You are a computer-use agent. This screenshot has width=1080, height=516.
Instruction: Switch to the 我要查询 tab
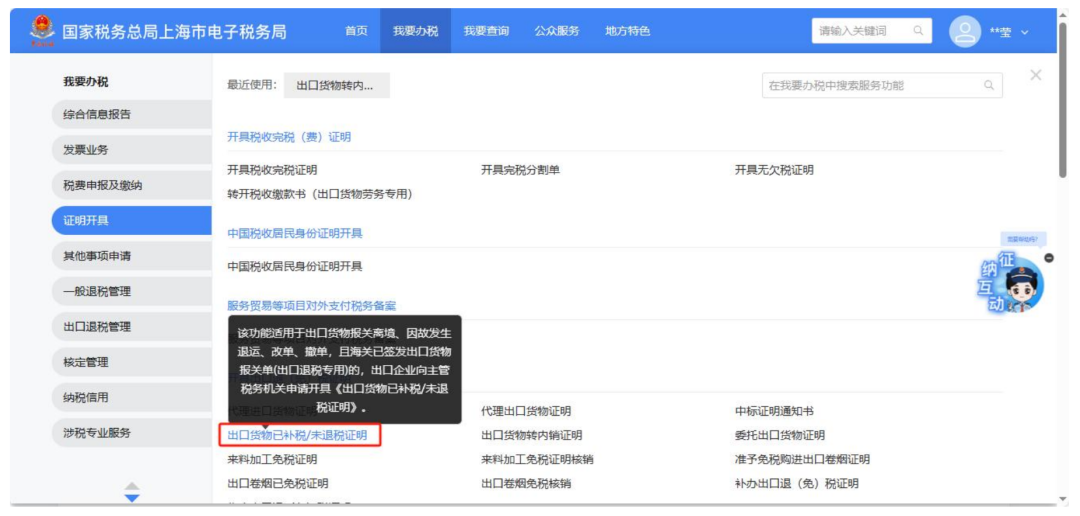click(486, 31)
